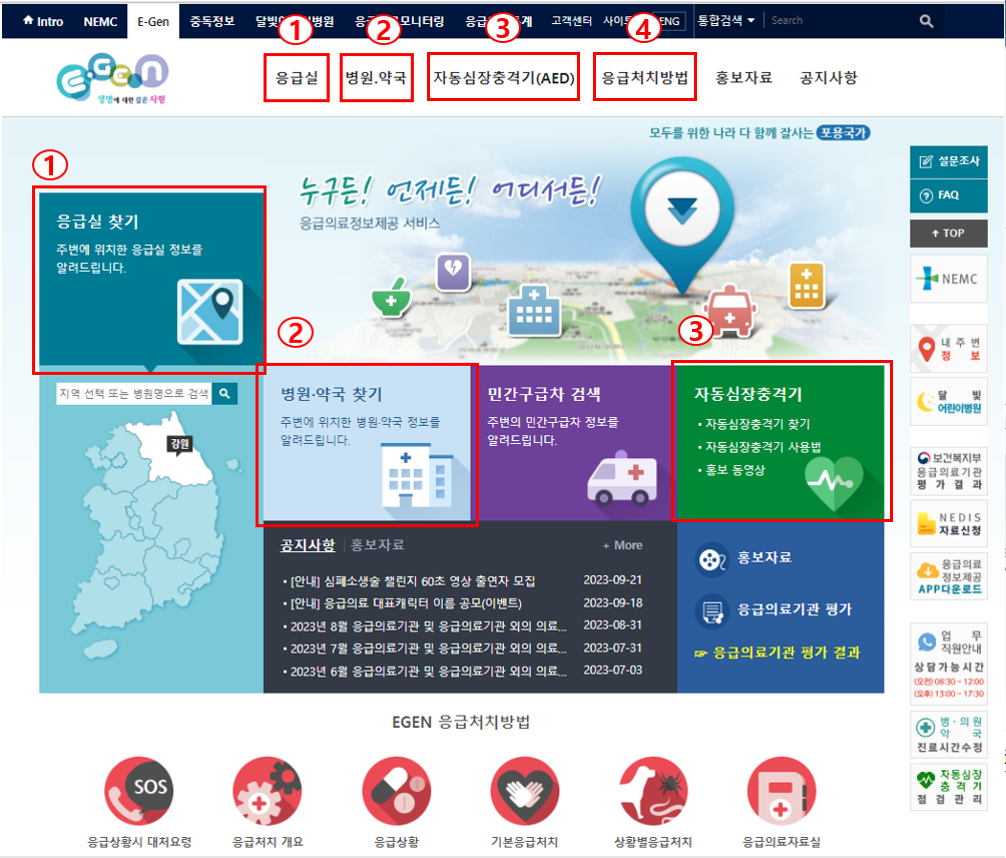Click the 응급처치 개요 gear icon
The width and height of the screenshot is (1006, 858).
click(267, 791)
